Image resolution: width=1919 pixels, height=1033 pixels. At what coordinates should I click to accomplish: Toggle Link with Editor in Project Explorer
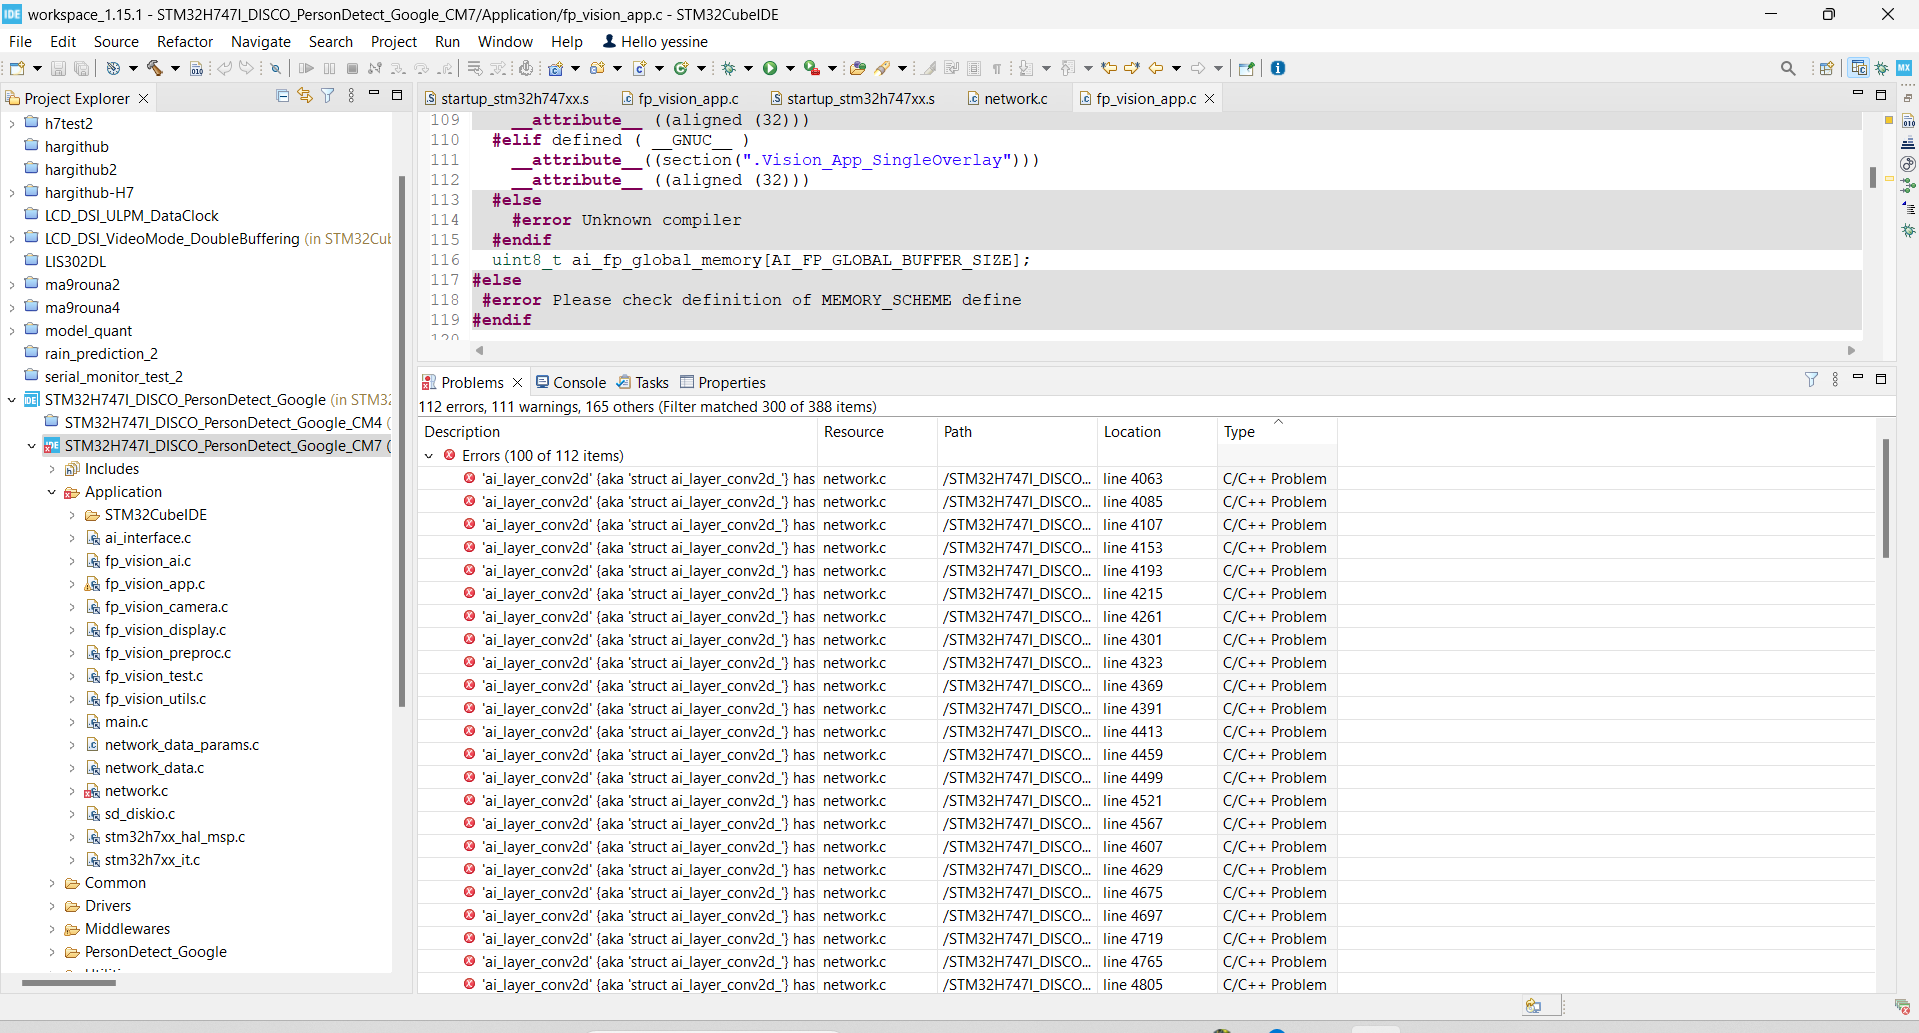[305, 96]
